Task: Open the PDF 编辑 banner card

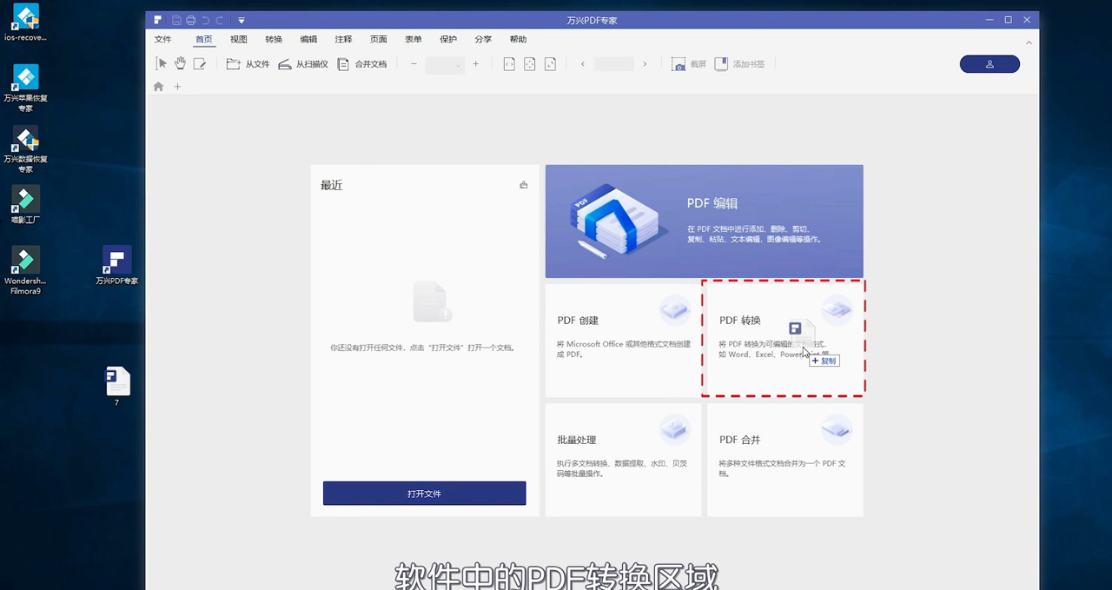Action: click(704, 221)
